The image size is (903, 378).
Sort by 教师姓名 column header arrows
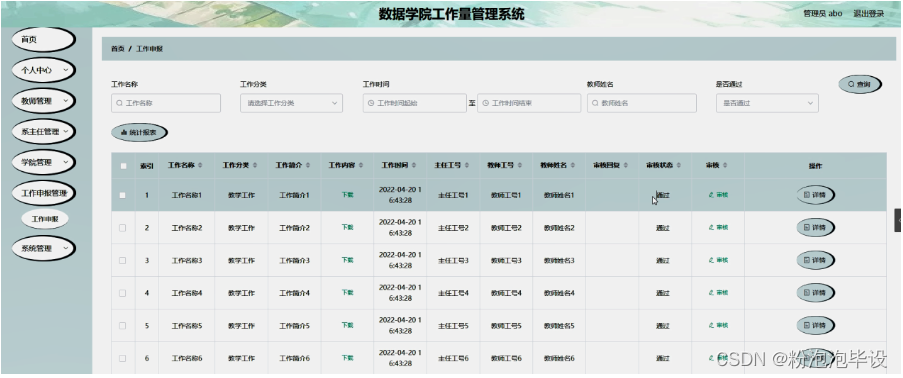click(x=572, y=165)
